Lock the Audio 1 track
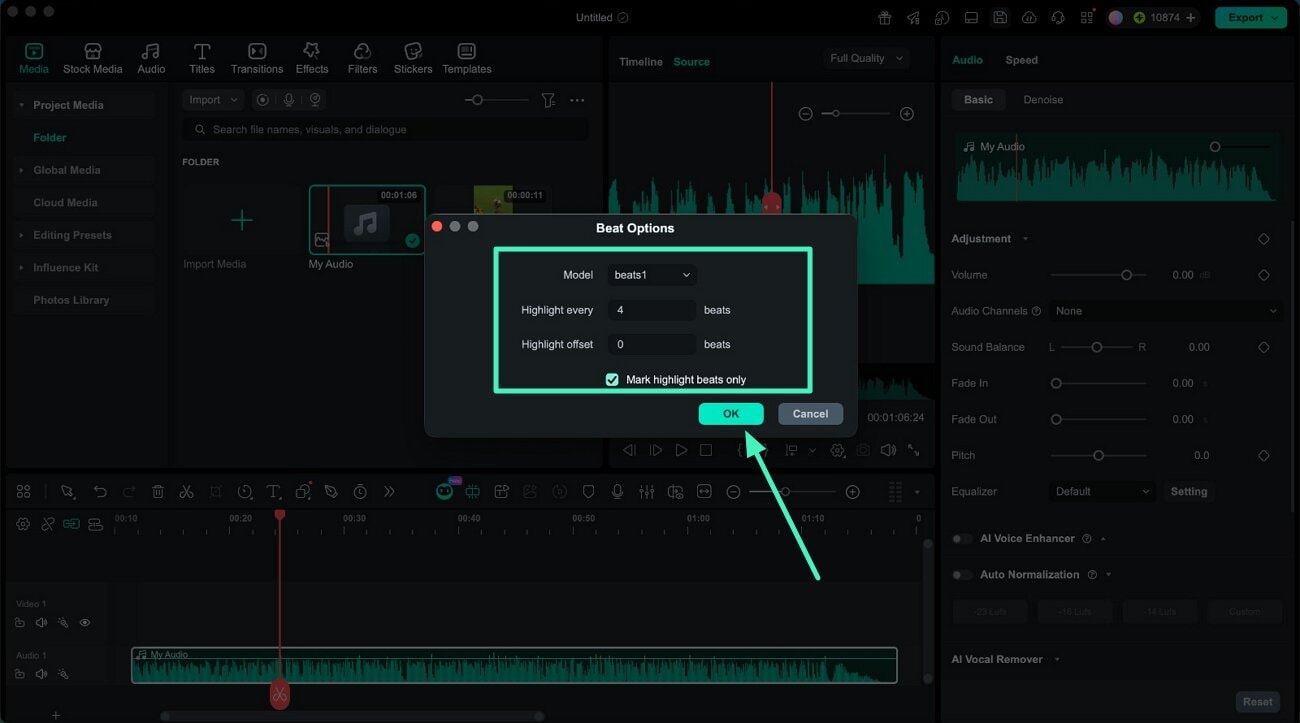This screenshot has height=723, width=1300. [20, 674]
